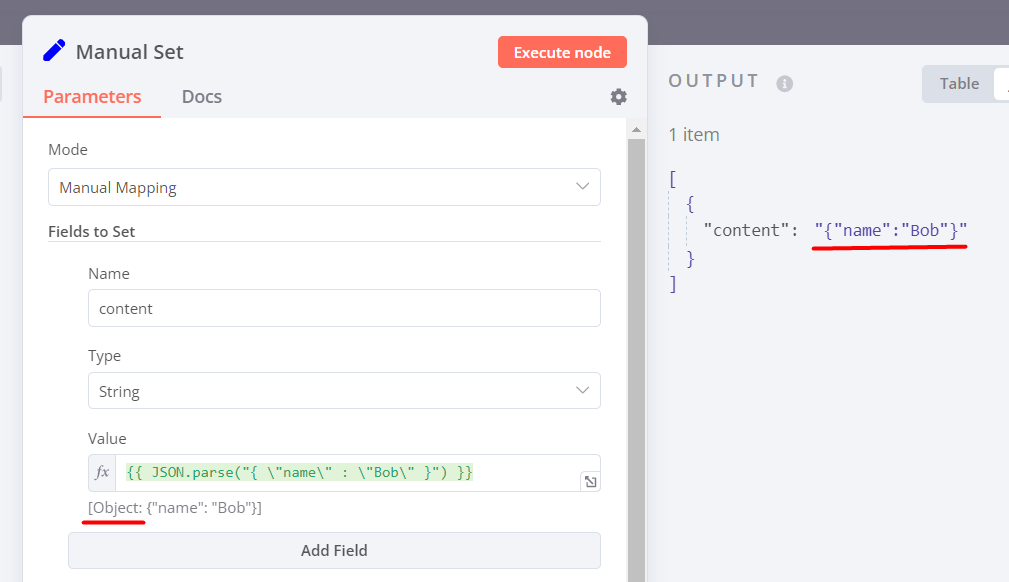Click the fx expression icon on Value
The image size is (1009, 582).
click(x=102, y=473)
